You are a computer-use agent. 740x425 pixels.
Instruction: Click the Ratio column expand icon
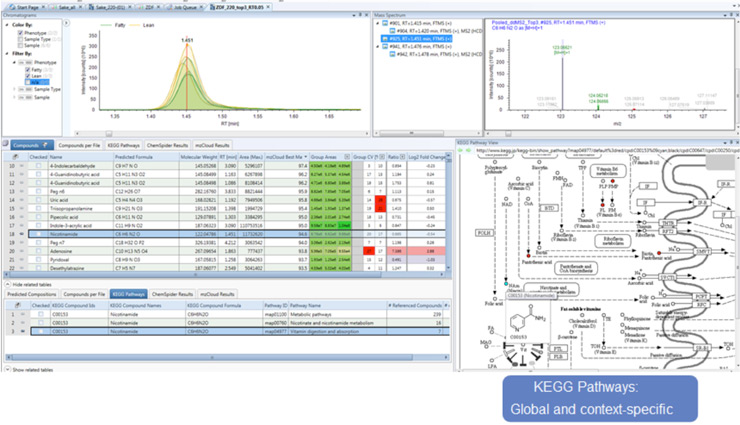point(403,157)
